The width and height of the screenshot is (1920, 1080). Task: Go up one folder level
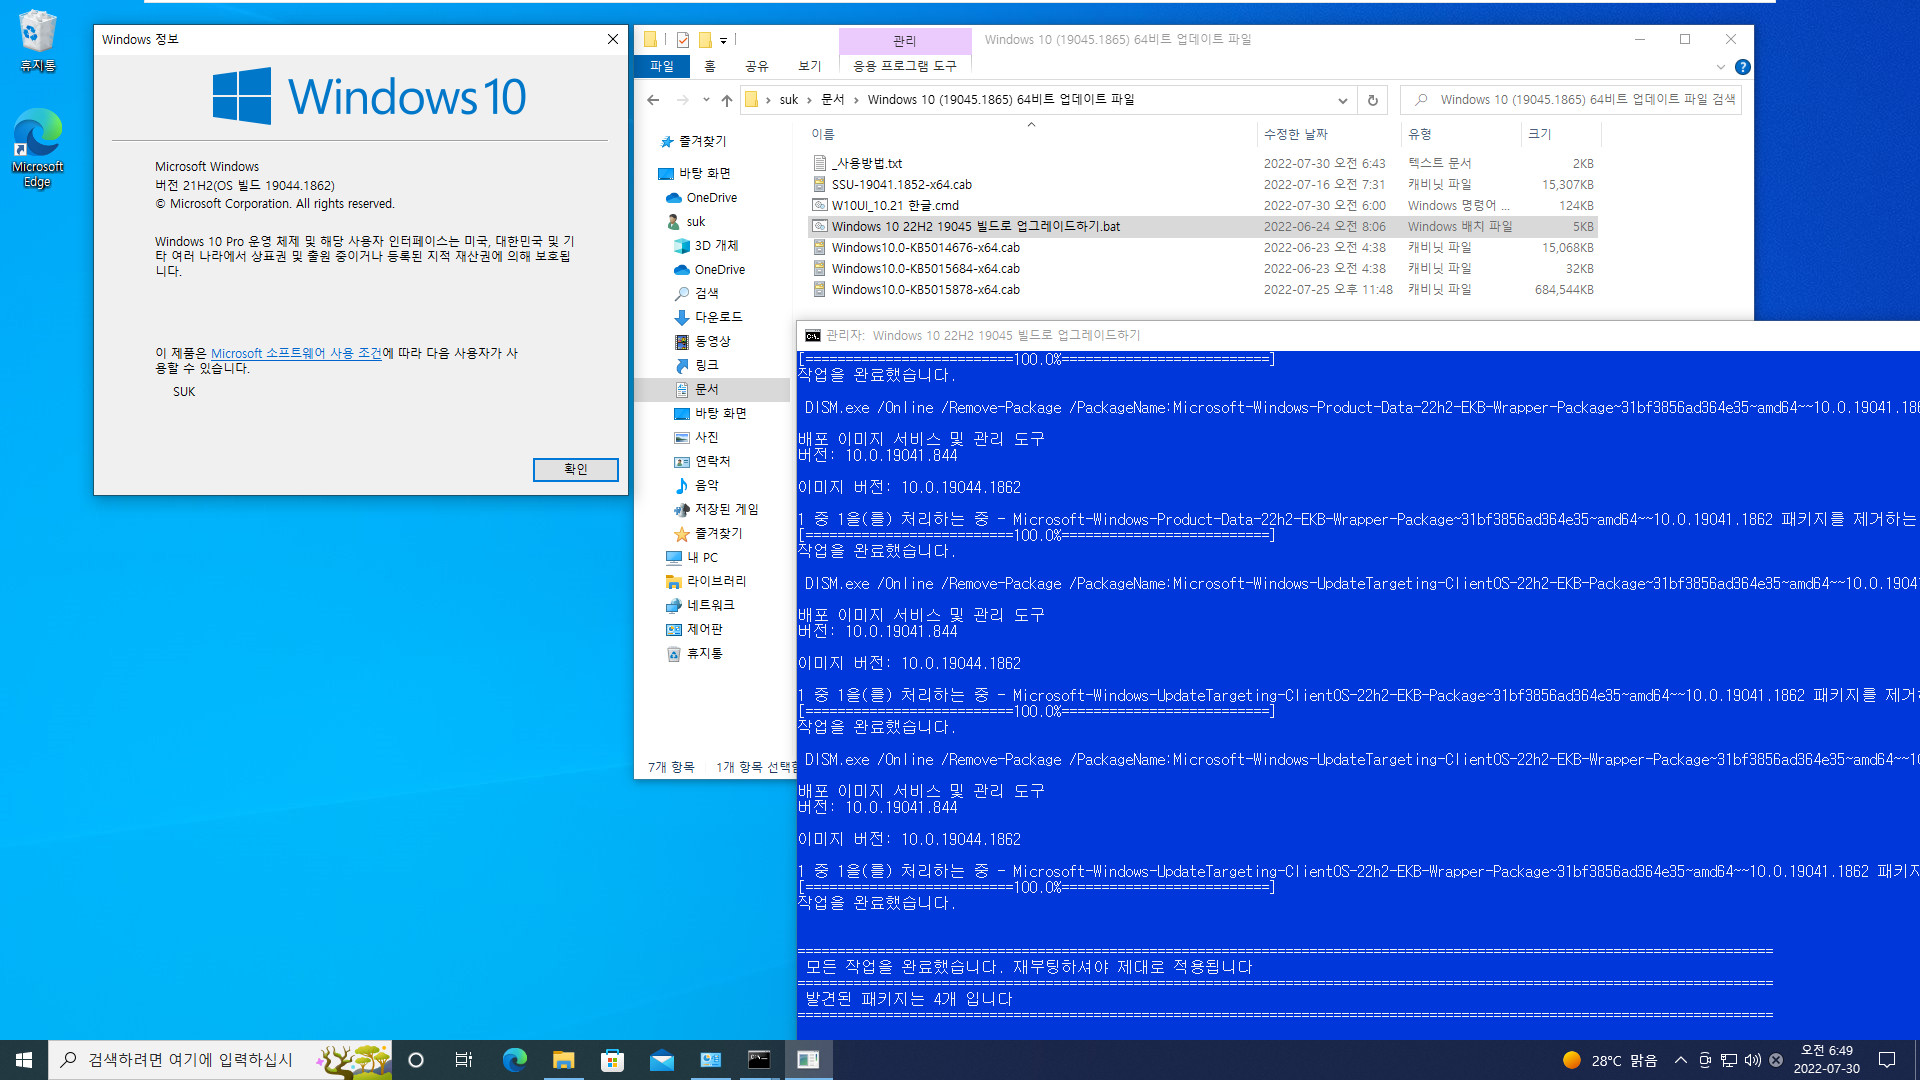click(727, 100)
